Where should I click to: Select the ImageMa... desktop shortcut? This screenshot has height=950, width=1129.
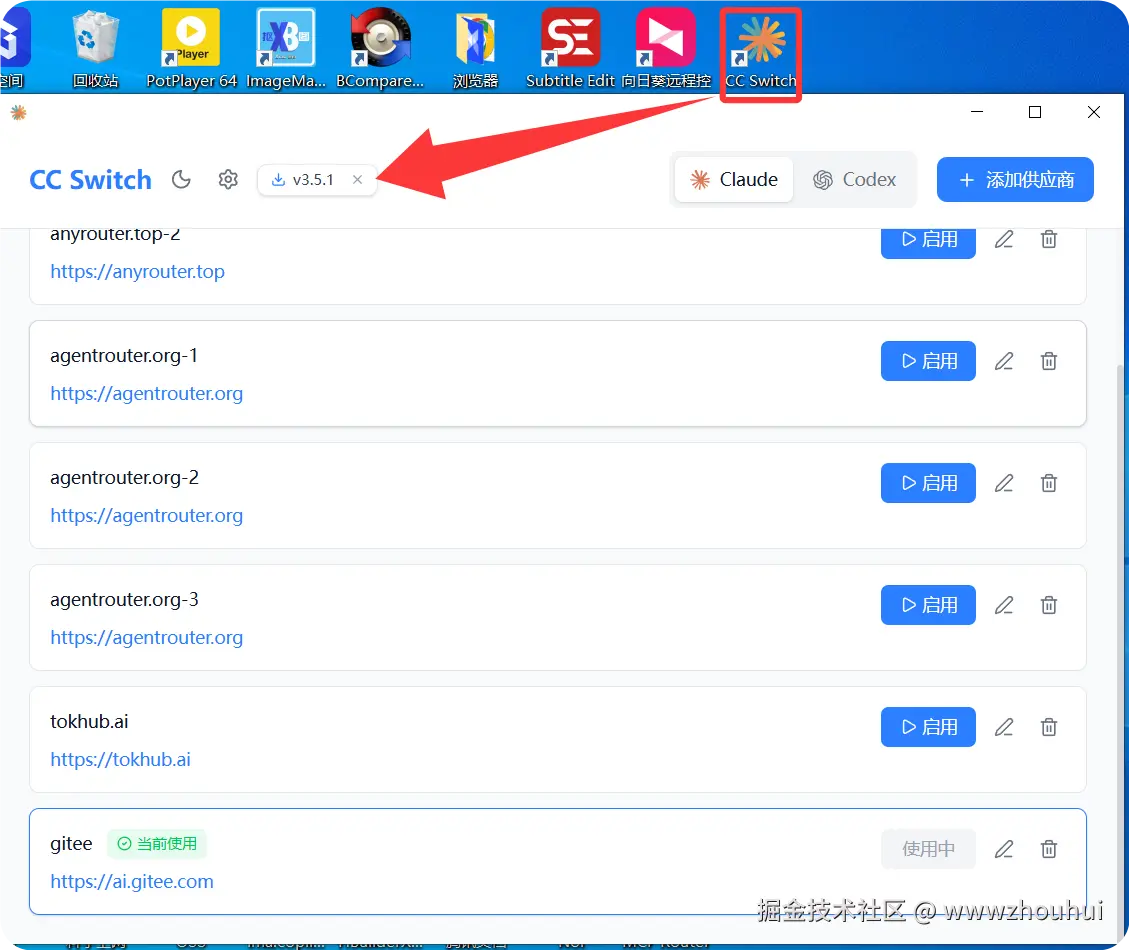(x=286, y=48)
